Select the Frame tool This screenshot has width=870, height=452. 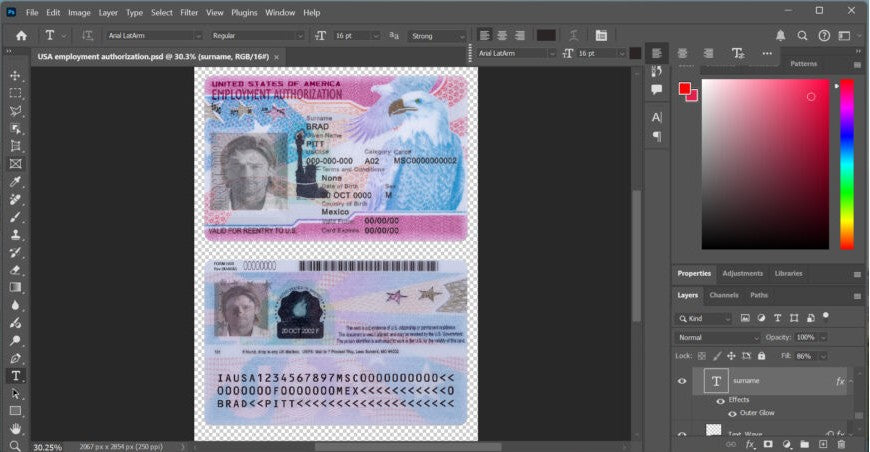pos(16,164)
